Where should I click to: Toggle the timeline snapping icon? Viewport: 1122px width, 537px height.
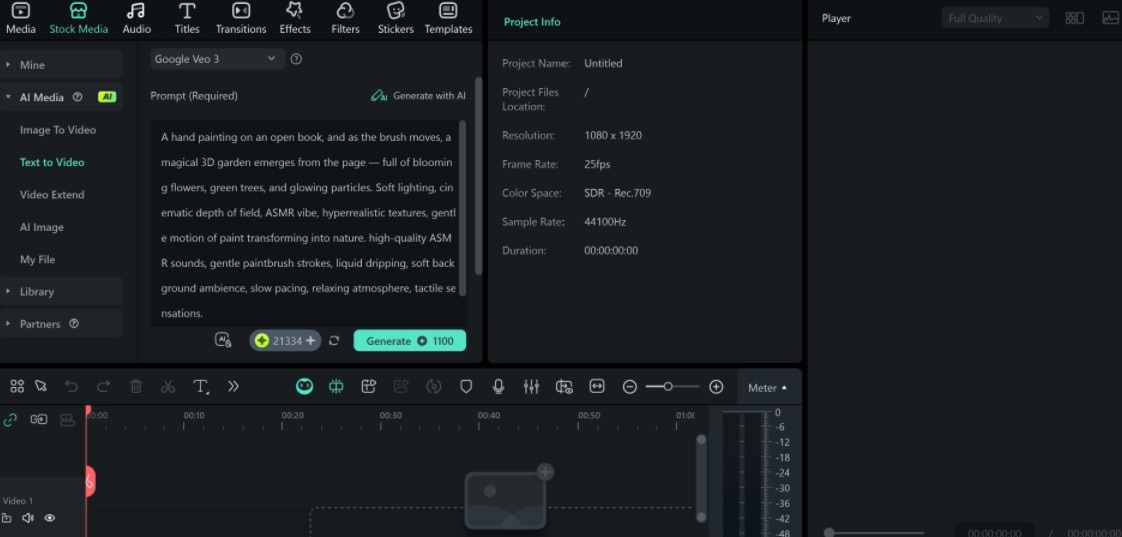(x=336, y=387)
